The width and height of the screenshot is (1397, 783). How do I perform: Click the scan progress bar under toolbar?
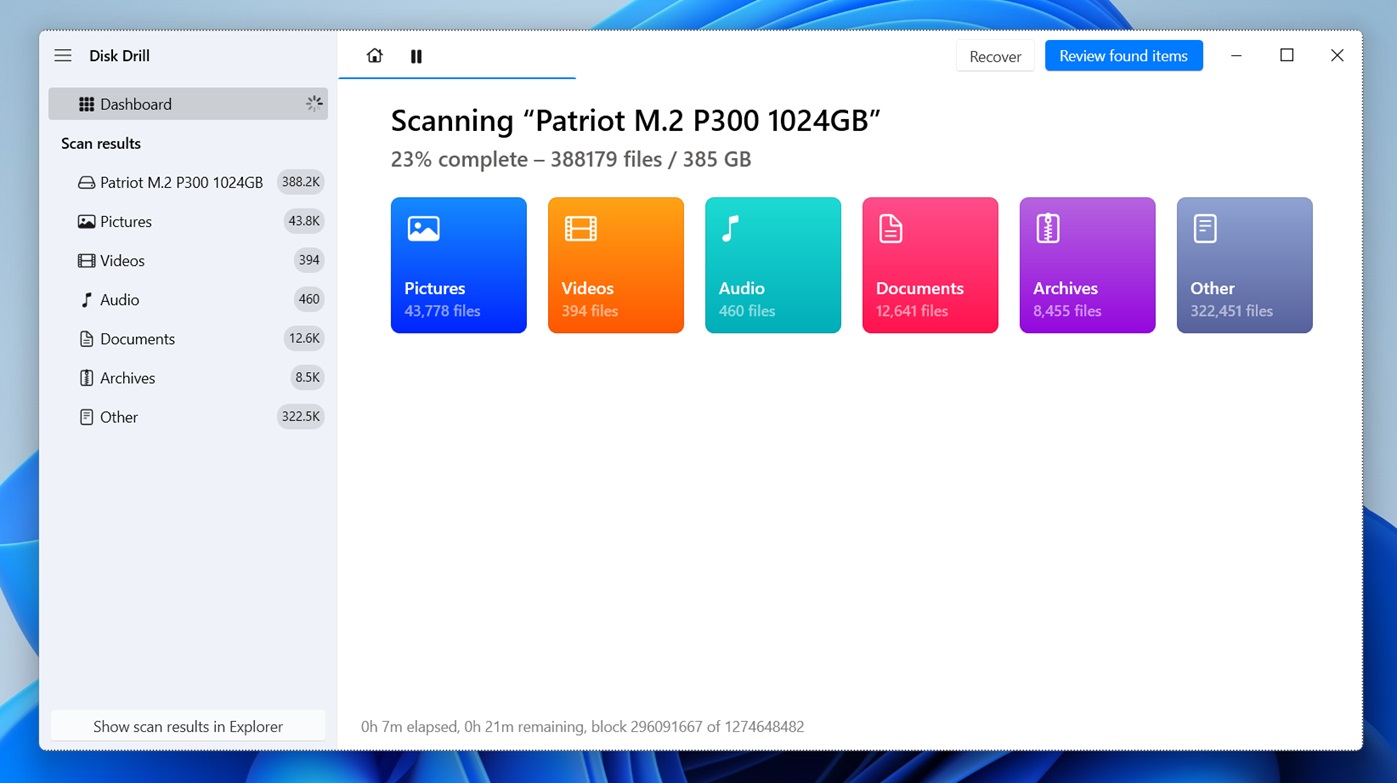pyautogui.click(x=457, y=77)
